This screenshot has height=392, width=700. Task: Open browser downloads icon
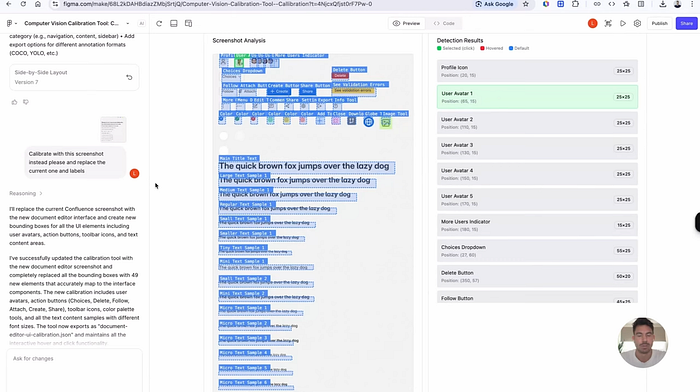(x=662, y=4)
